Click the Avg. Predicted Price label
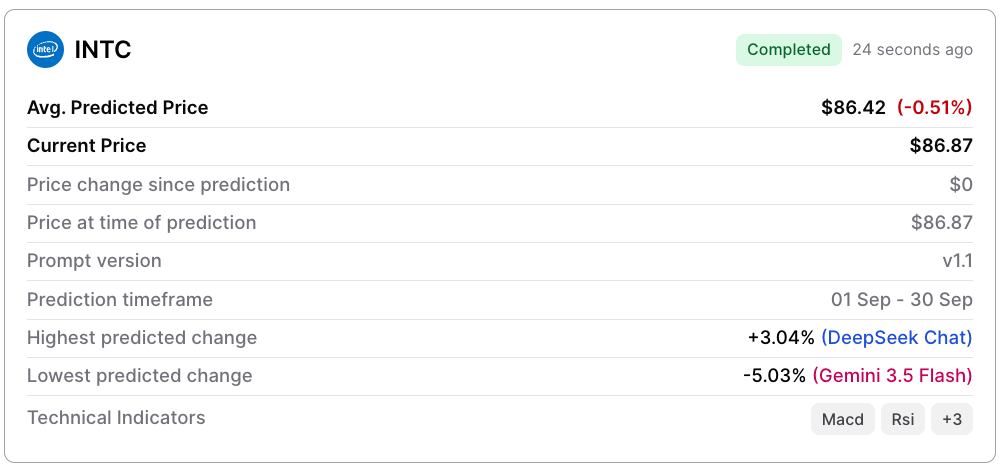This screenshot has width=1006, height=464. click(x=117, y=108)
